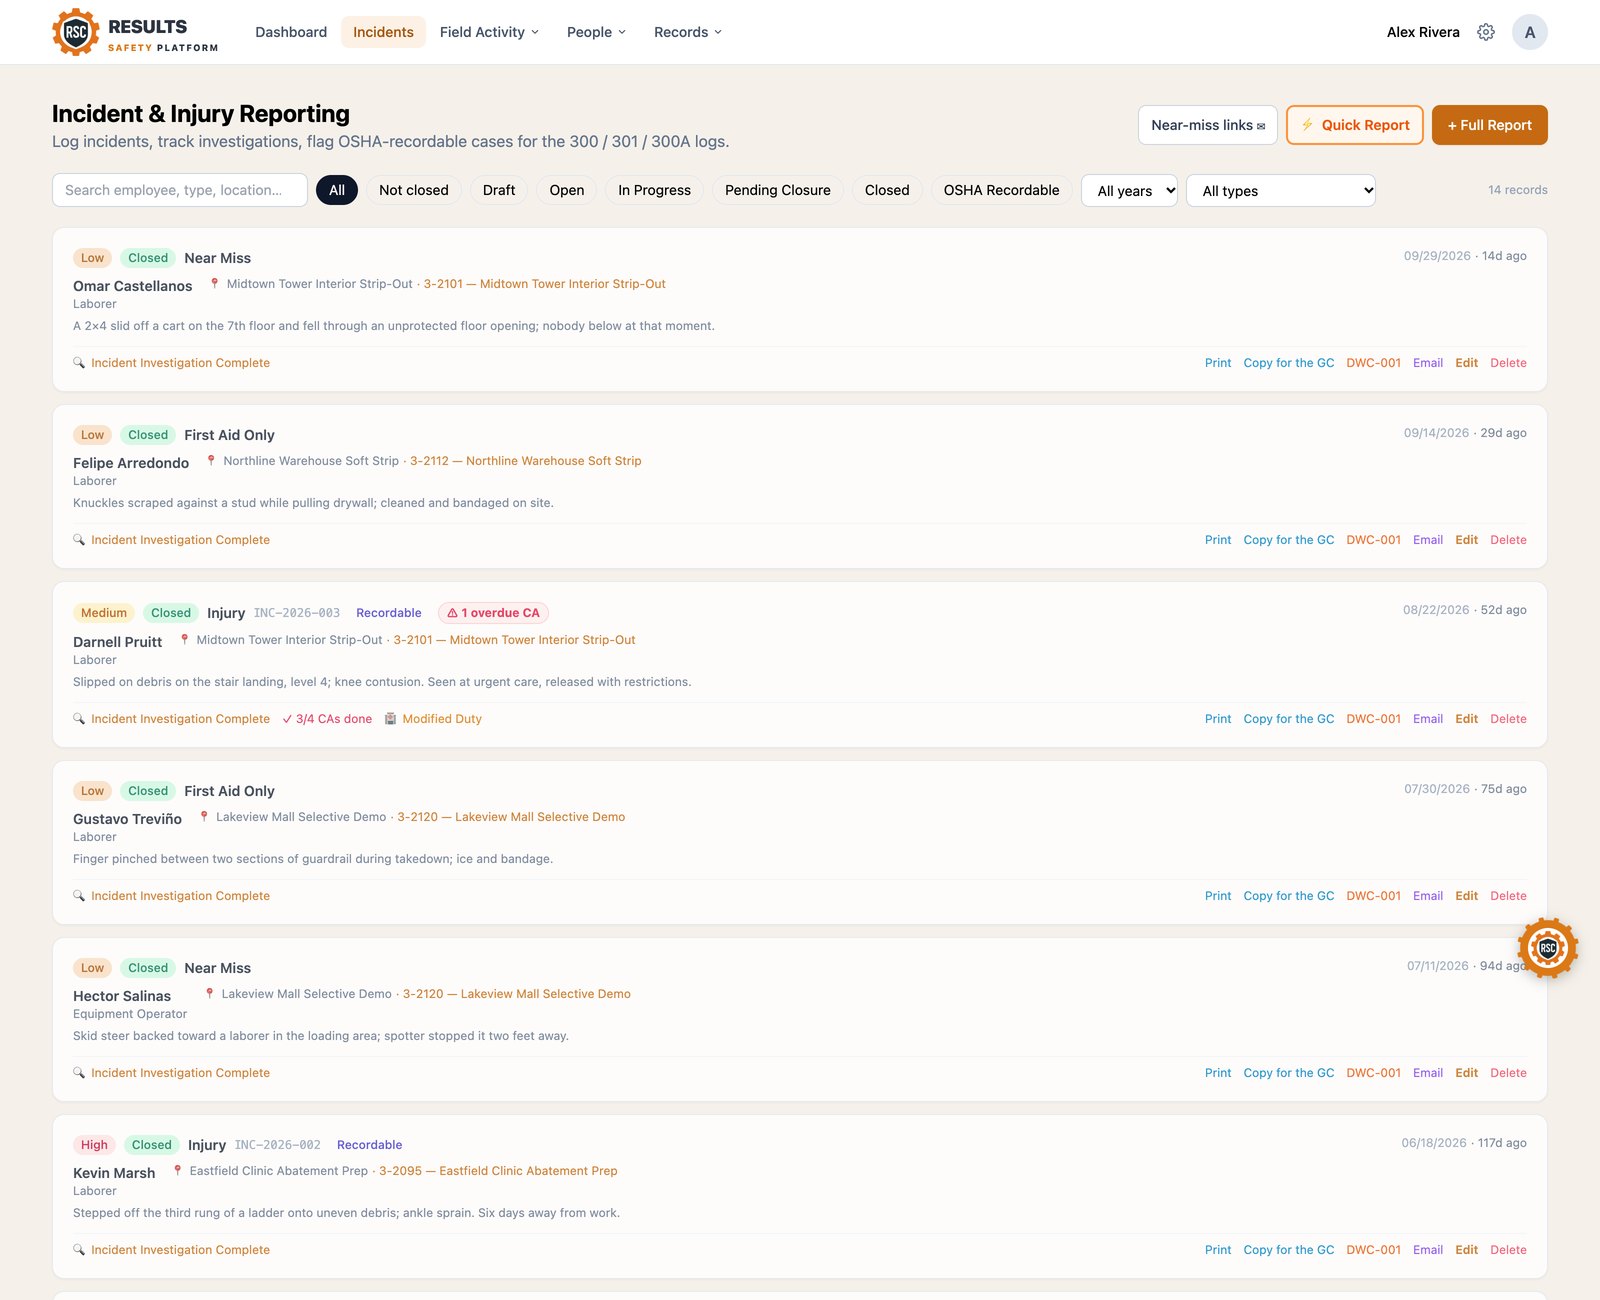Filter incidents by Not closed

[x=414, y=190]
